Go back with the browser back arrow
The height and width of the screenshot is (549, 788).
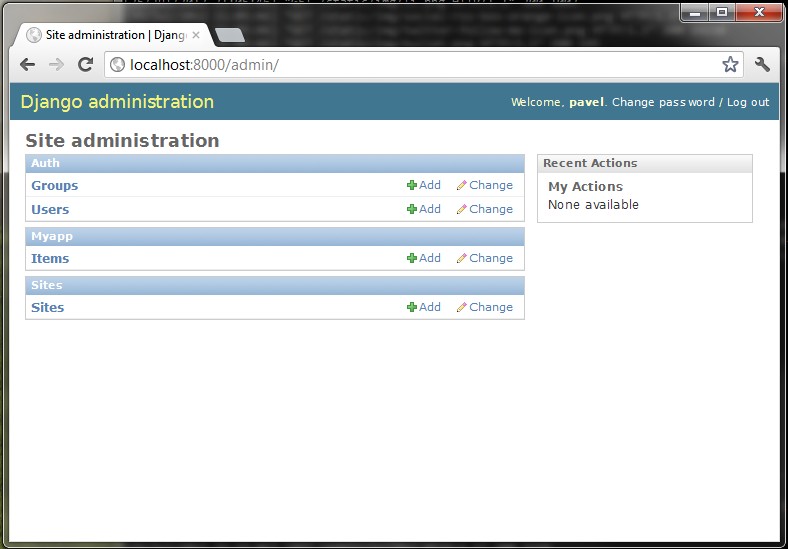click(x=28, y=64)
